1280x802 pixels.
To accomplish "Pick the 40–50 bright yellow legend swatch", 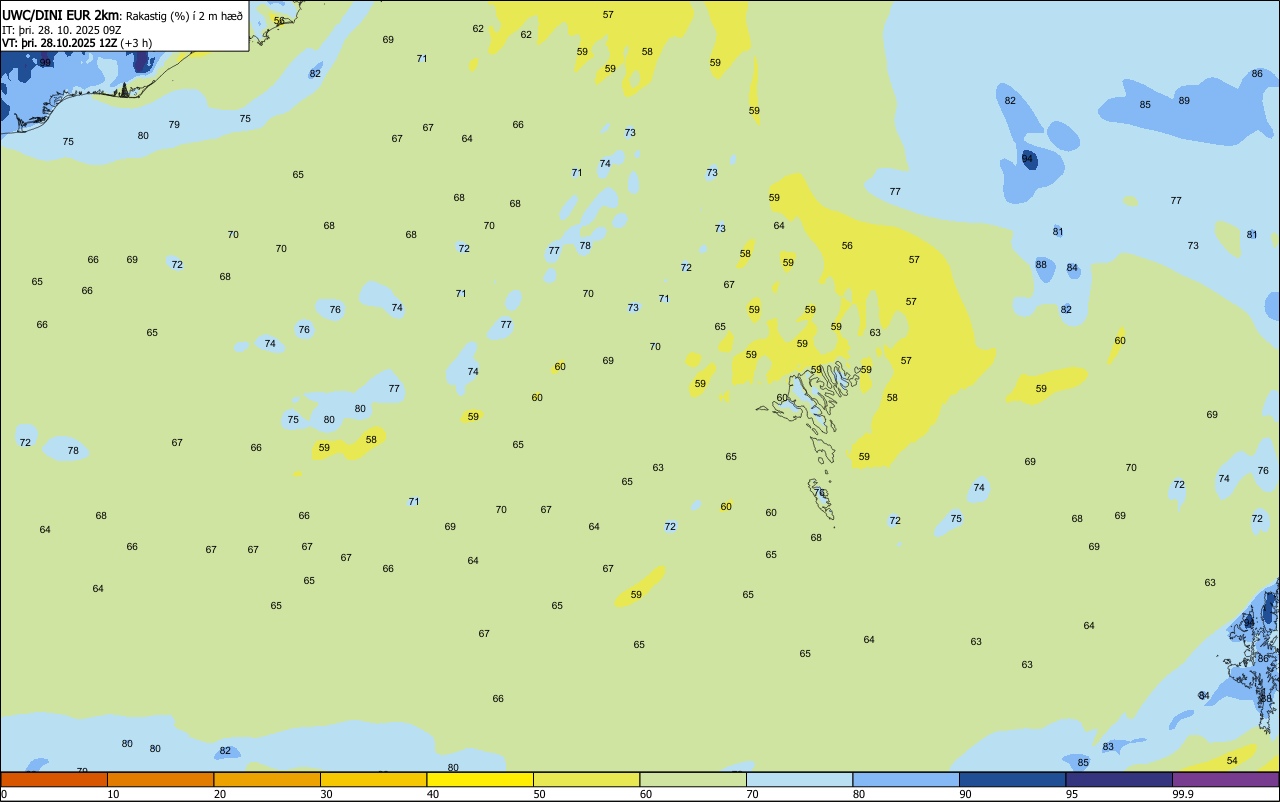I will coord(480,779).
